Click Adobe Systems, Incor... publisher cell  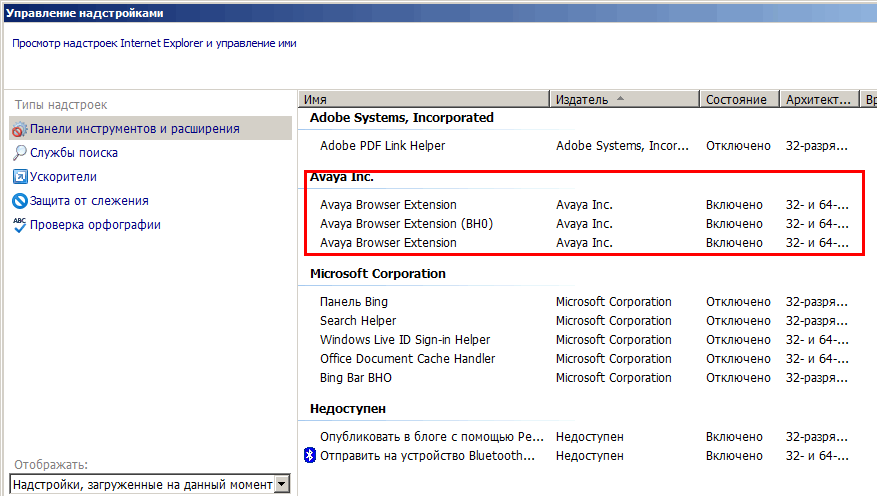coord(623,146)
